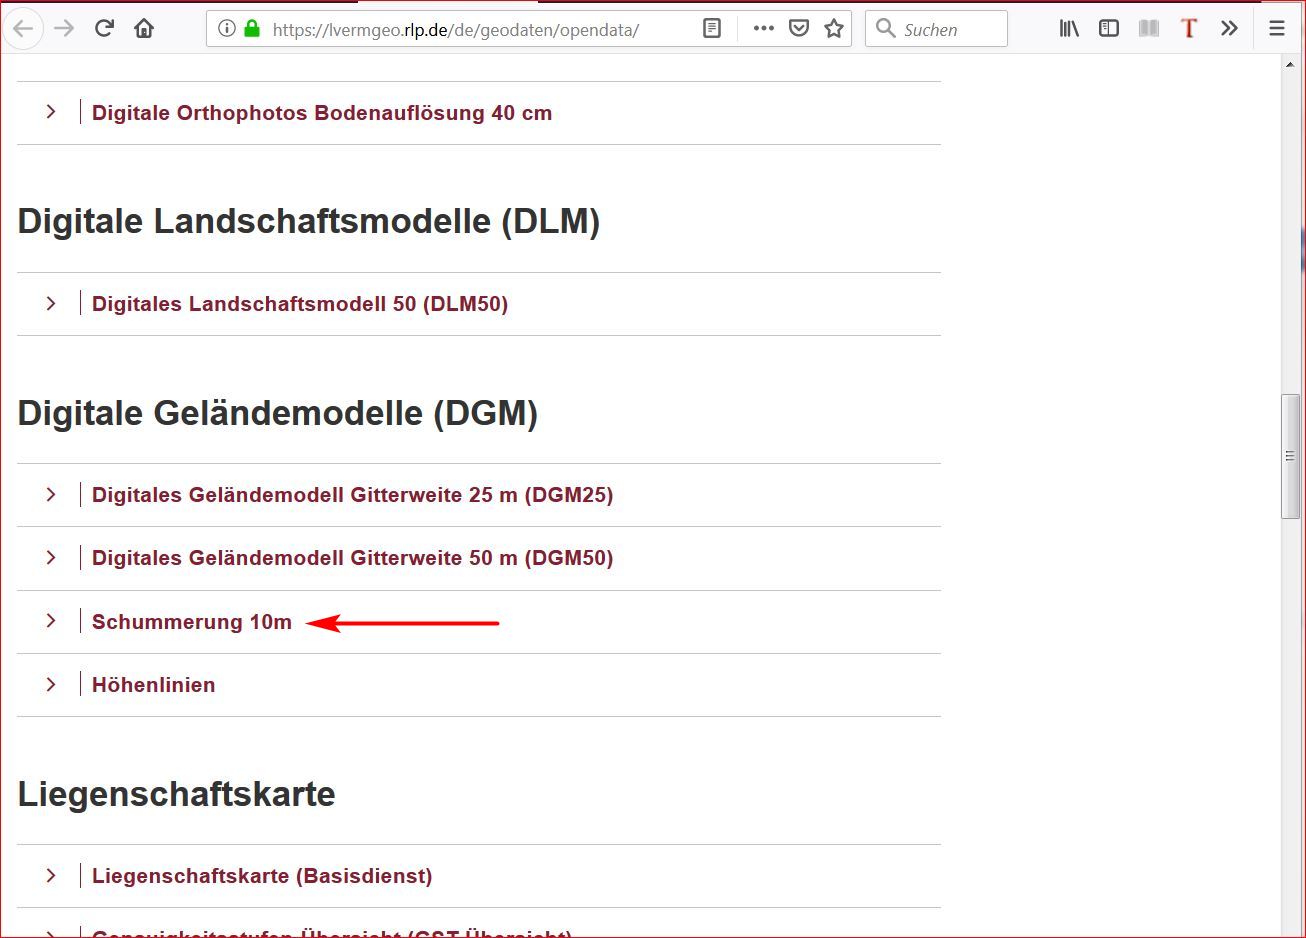Expand Digitale Orthophotos 40 cm chevron

51,112
